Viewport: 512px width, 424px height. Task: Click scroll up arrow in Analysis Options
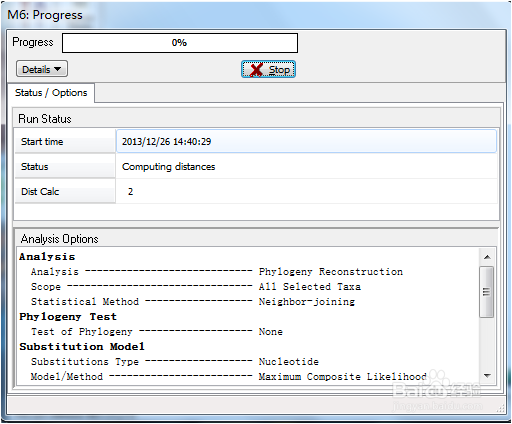pyautogui.click(x=487, y=257)
